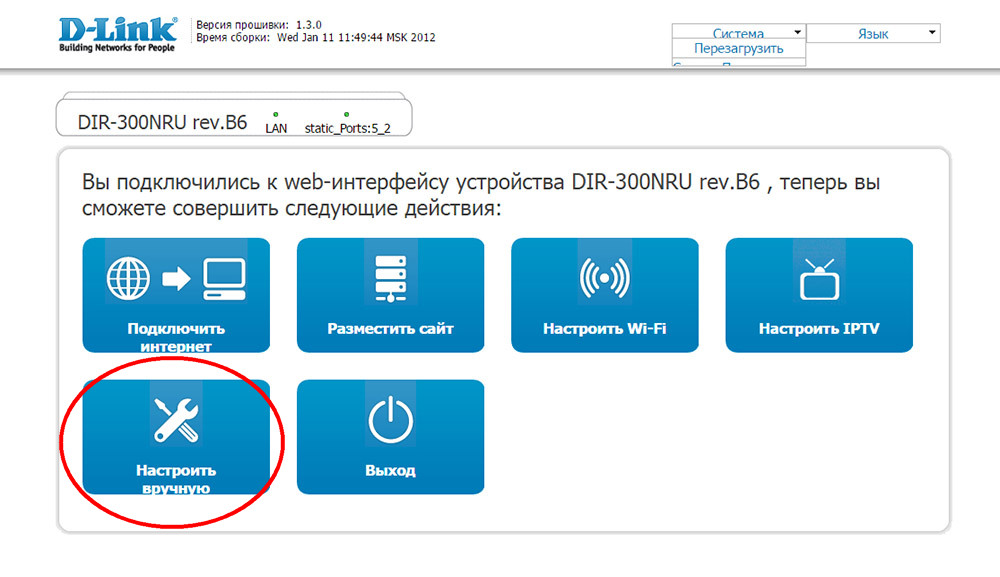
Task: Select Перезагрузить from the system menu
Action: pyautogui.click(x=739, y=49)
